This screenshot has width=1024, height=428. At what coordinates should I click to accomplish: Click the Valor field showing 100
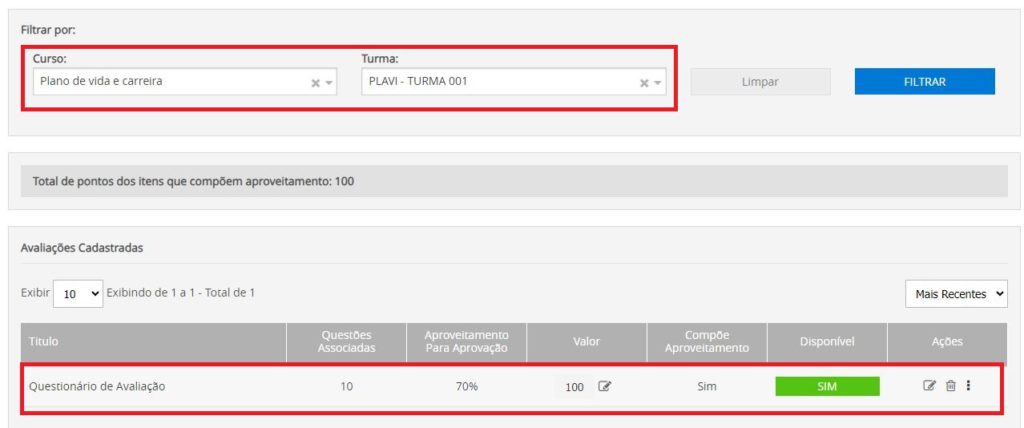tap(574, 387)
